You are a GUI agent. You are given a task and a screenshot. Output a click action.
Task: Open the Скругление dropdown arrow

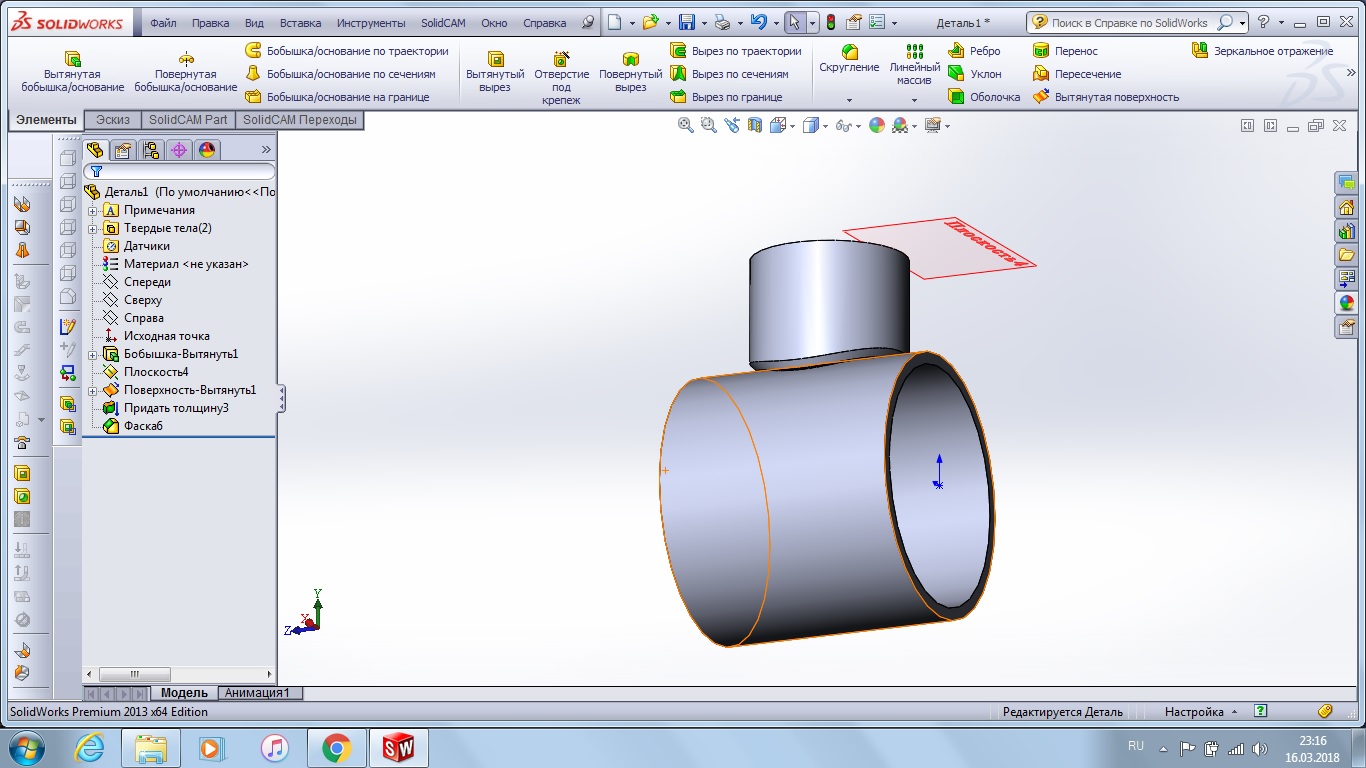[849, 100]
